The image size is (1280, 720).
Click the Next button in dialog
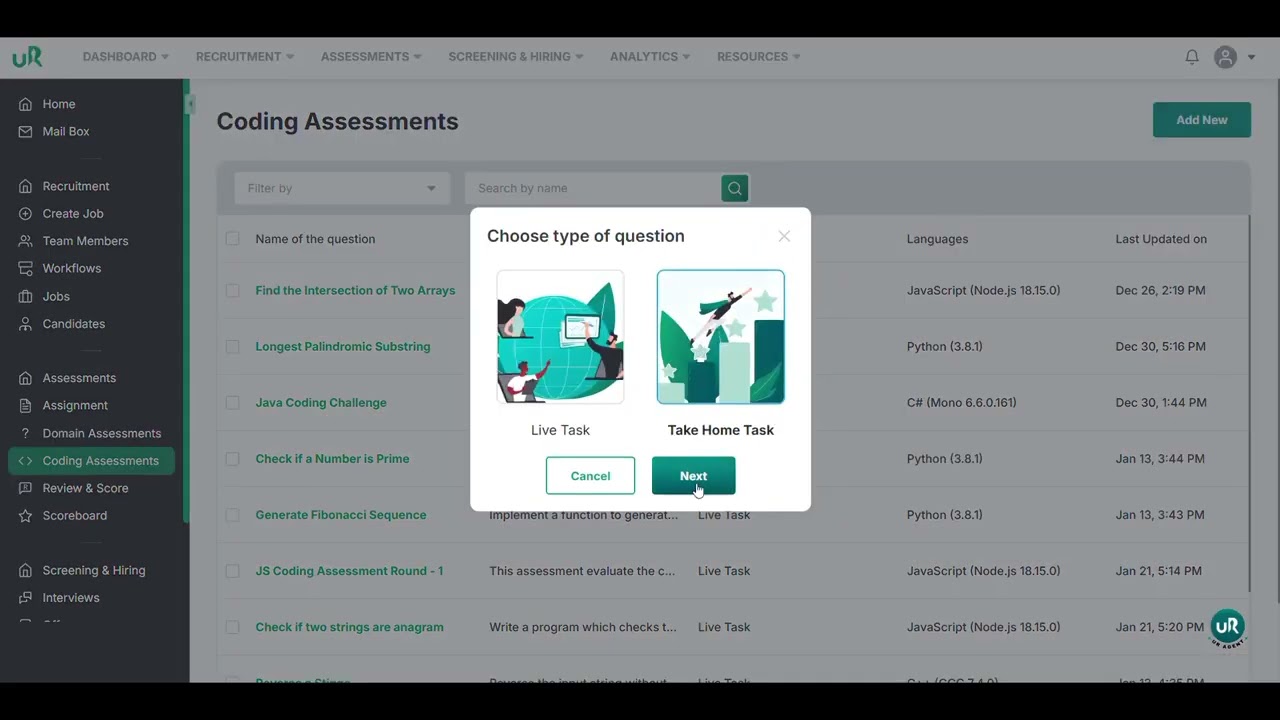tap(693, 476)
